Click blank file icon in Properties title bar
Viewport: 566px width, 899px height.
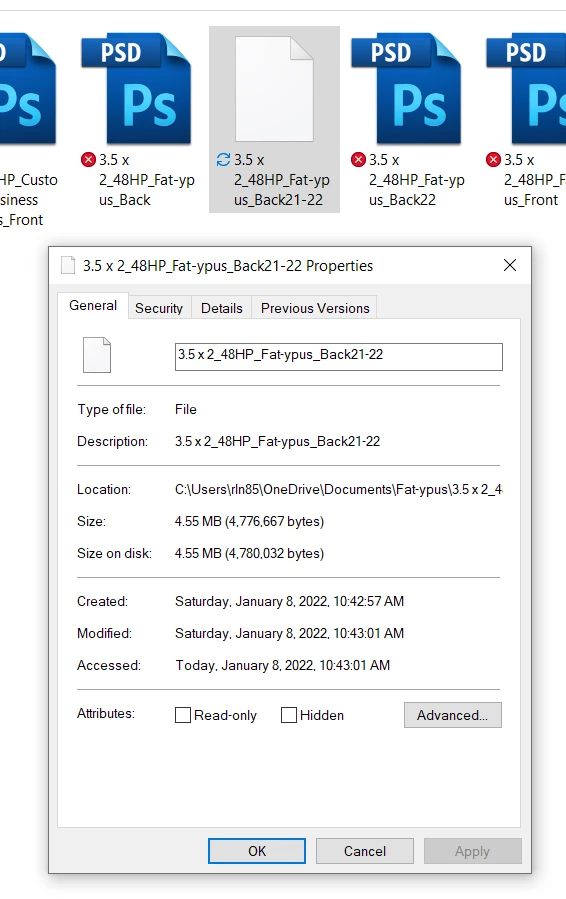click(68, 265)
